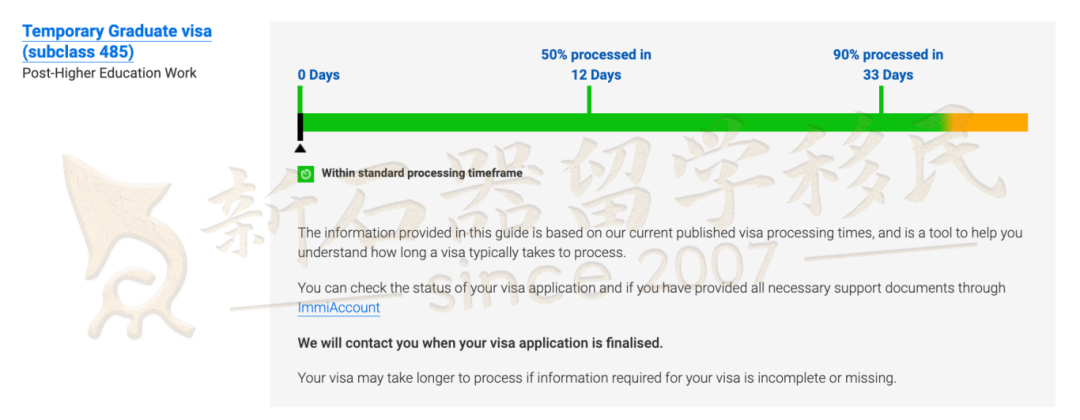Click the green clock status icon
The image size is (1080, 420).
click(306, 174)
